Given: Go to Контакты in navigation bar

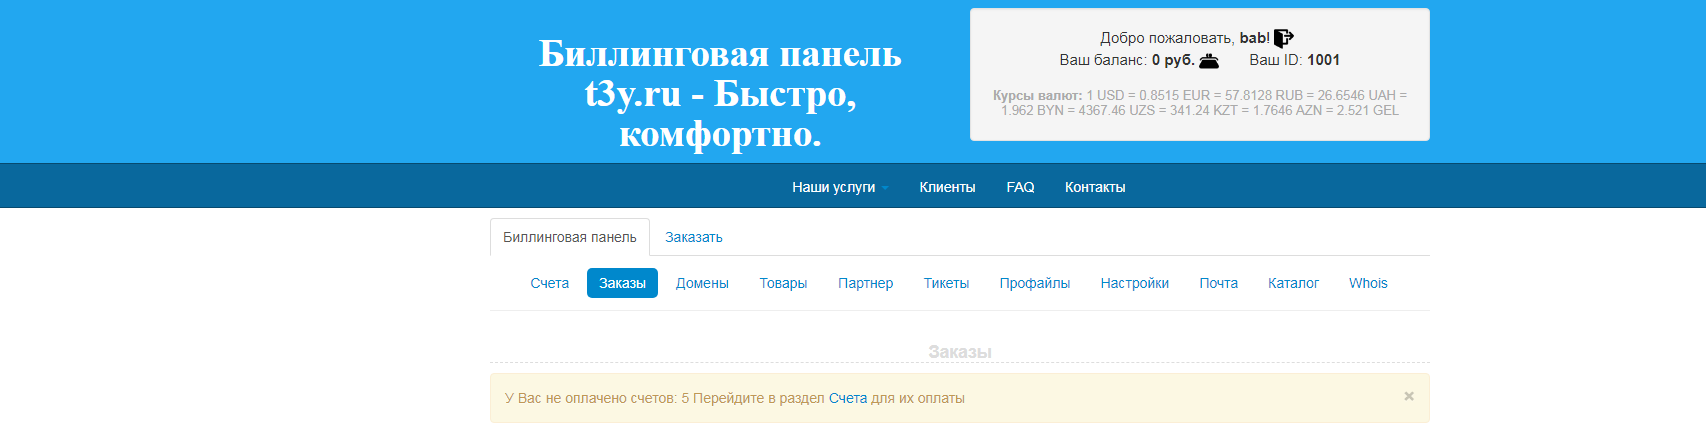Looking at the screenshot, I should [1095, 187].
